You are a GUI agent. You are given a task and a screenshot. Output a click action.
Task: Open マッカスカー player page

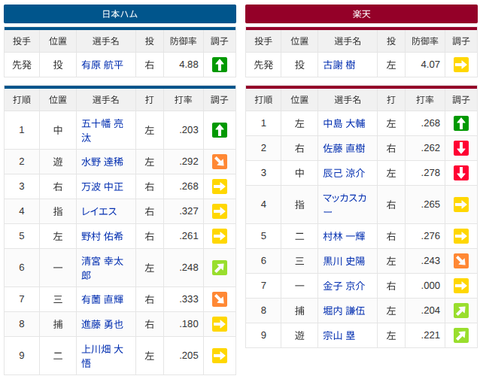coord(345,204)
